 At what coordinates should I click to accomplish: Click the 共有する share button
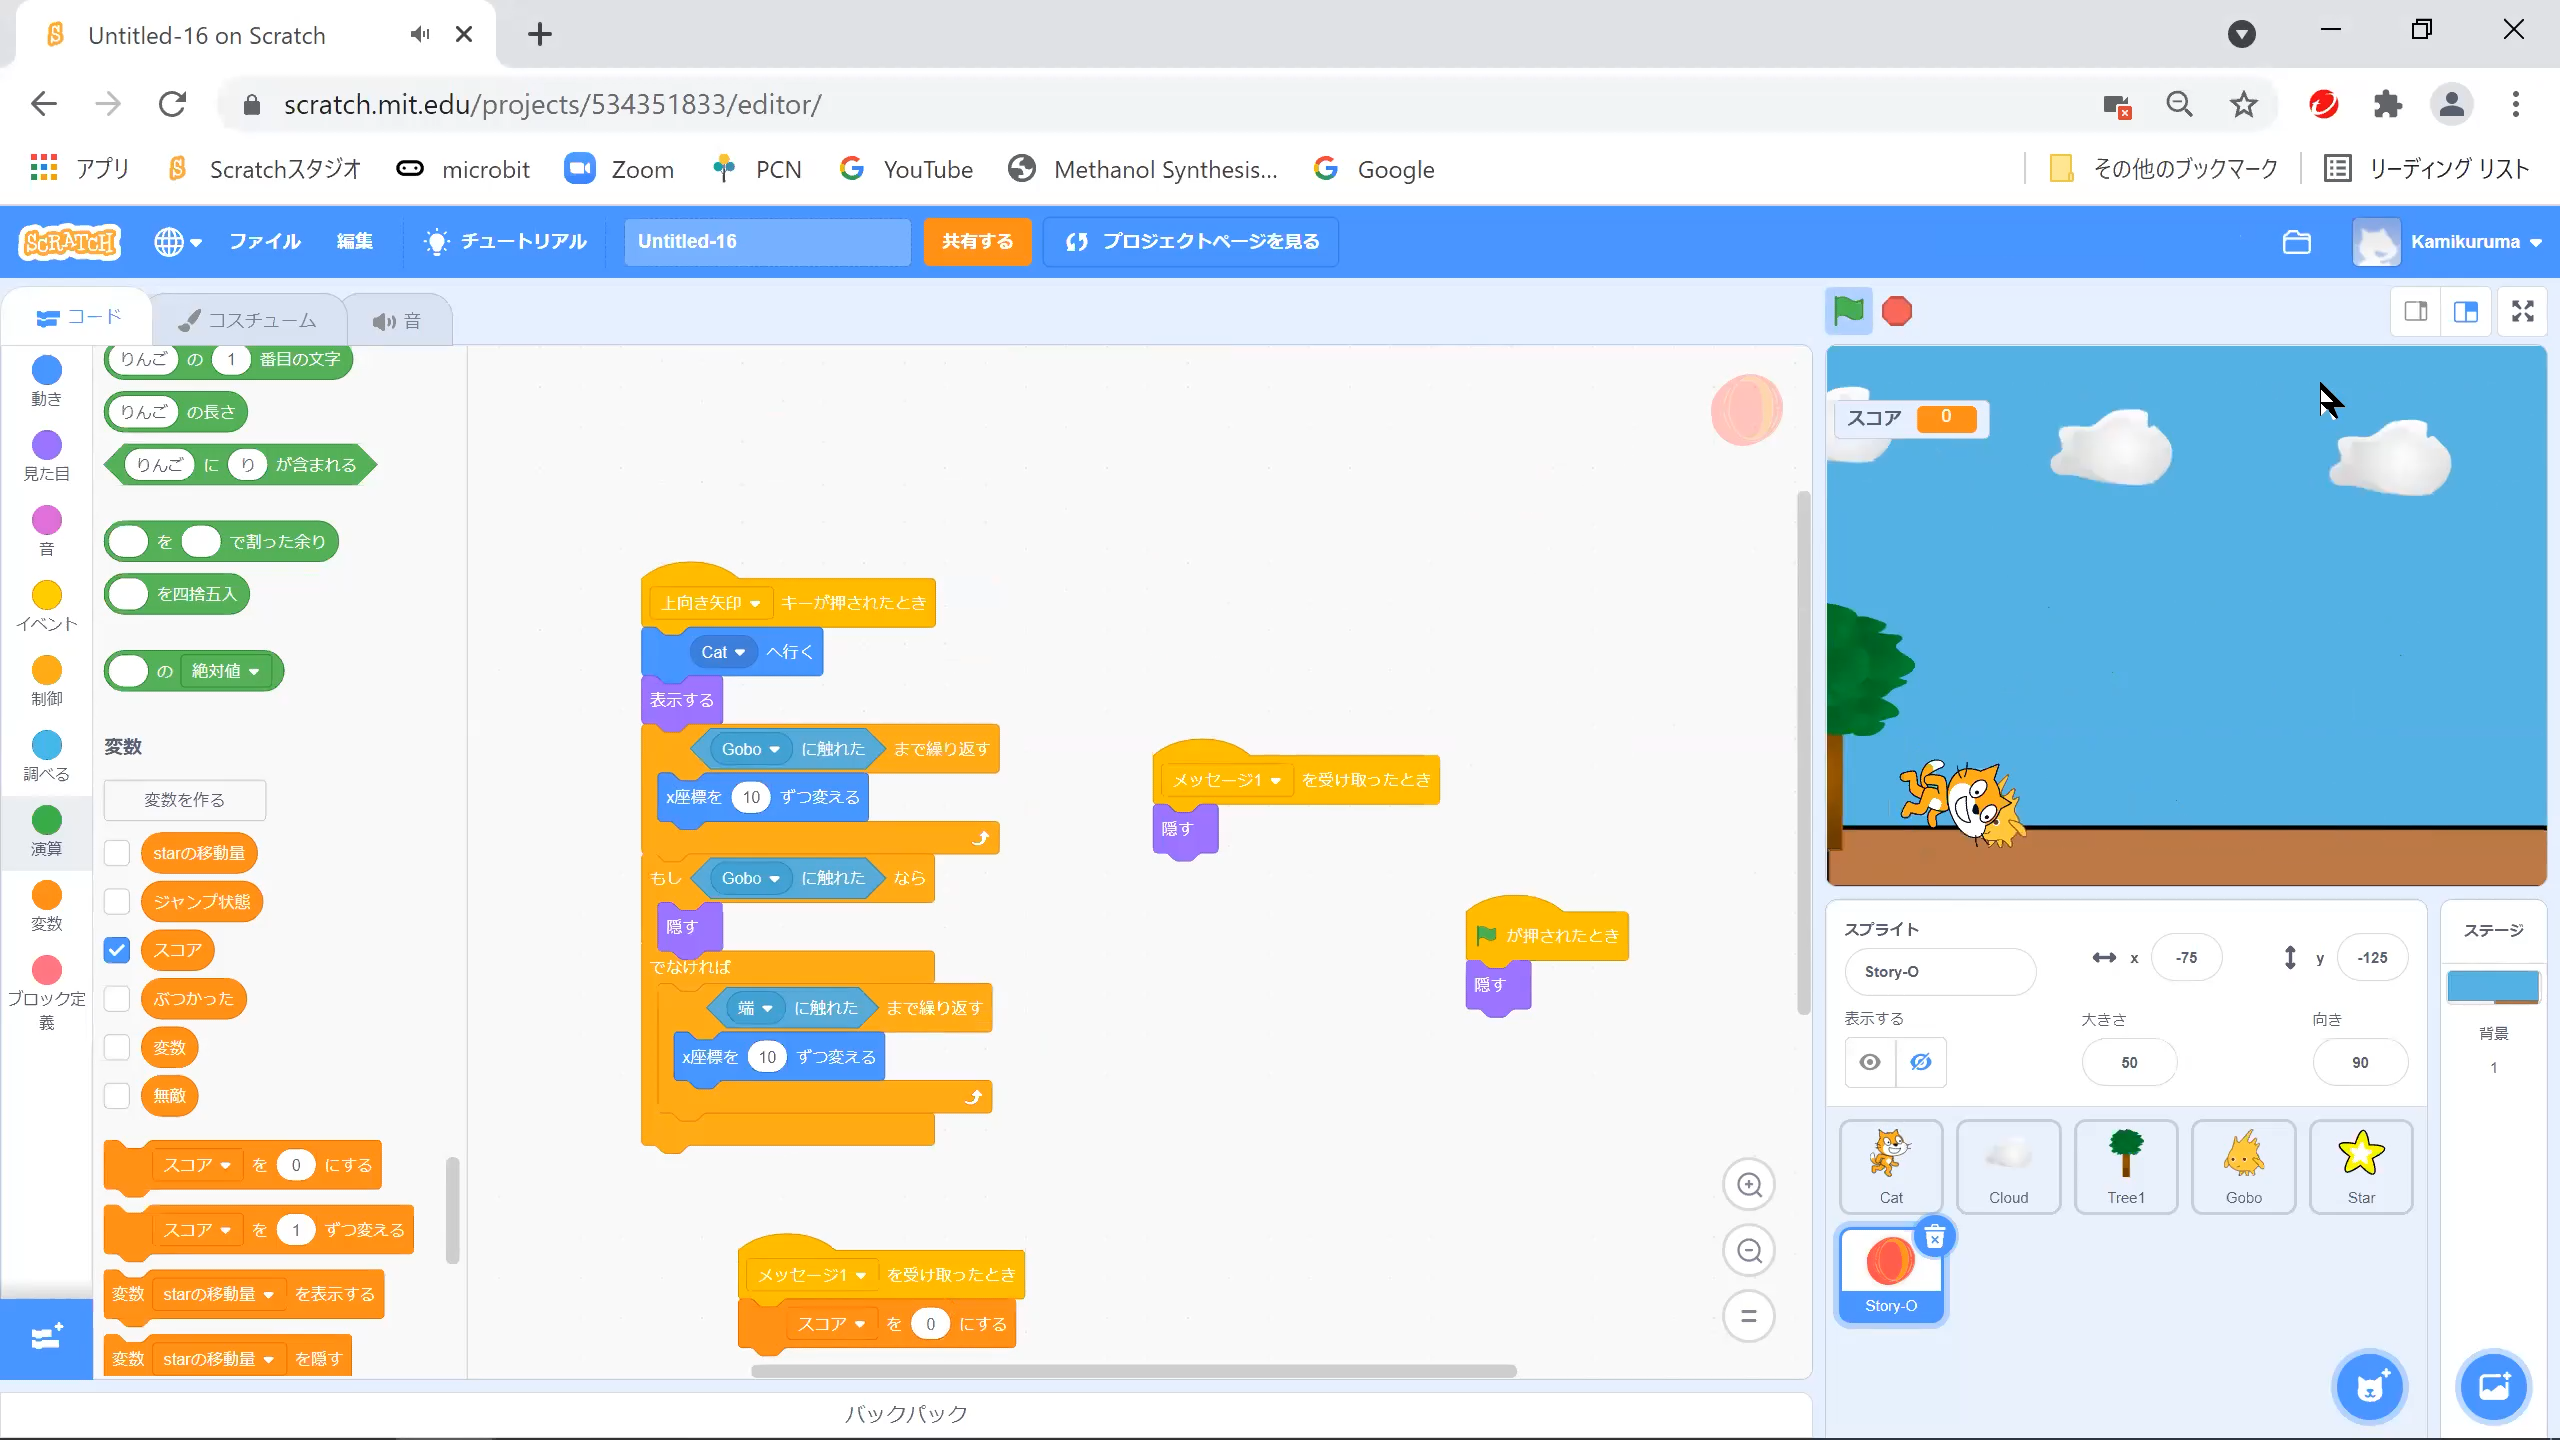tap(977, 242)
